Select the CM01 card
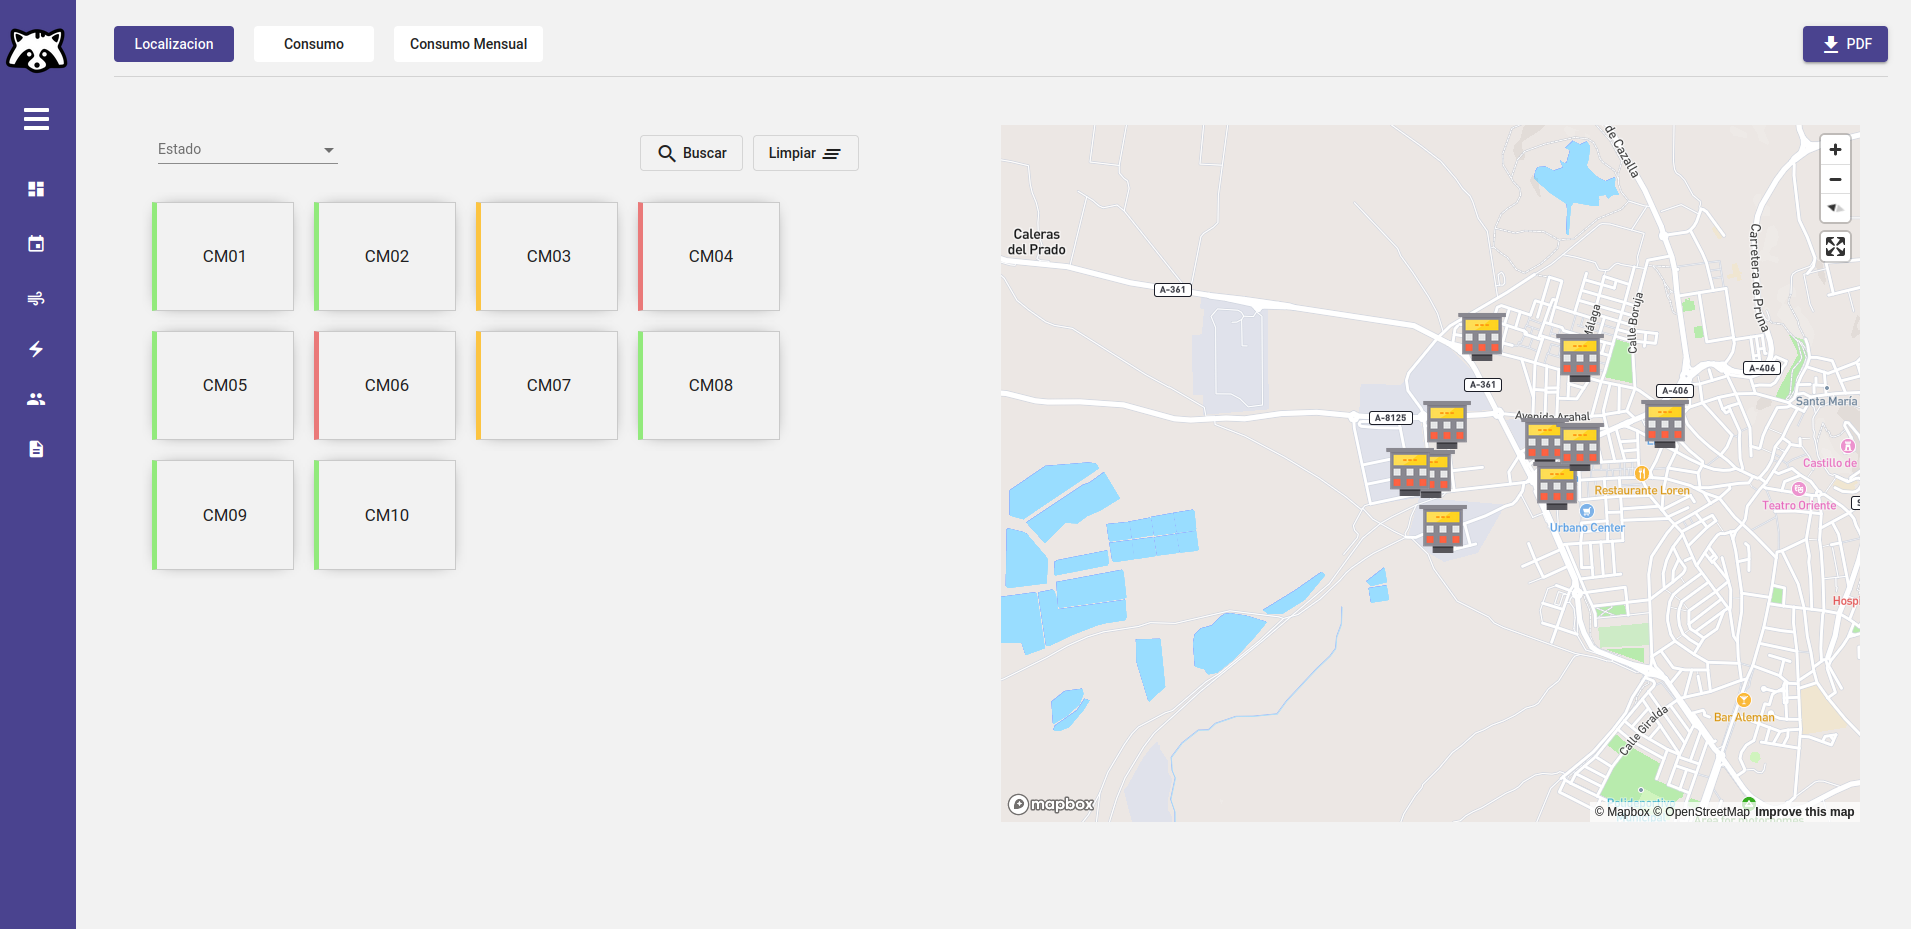Screen dimensions: 1911x929 223,256
